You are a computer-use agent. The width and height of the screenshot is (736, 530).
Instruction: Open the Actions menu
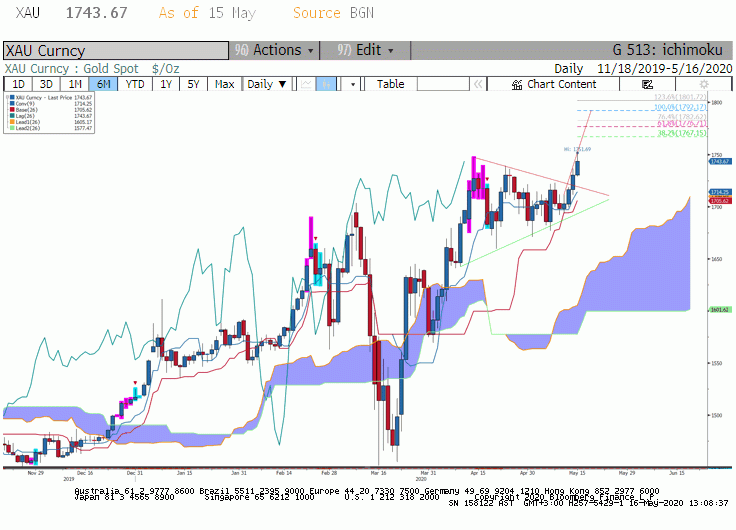coord(274,50)
